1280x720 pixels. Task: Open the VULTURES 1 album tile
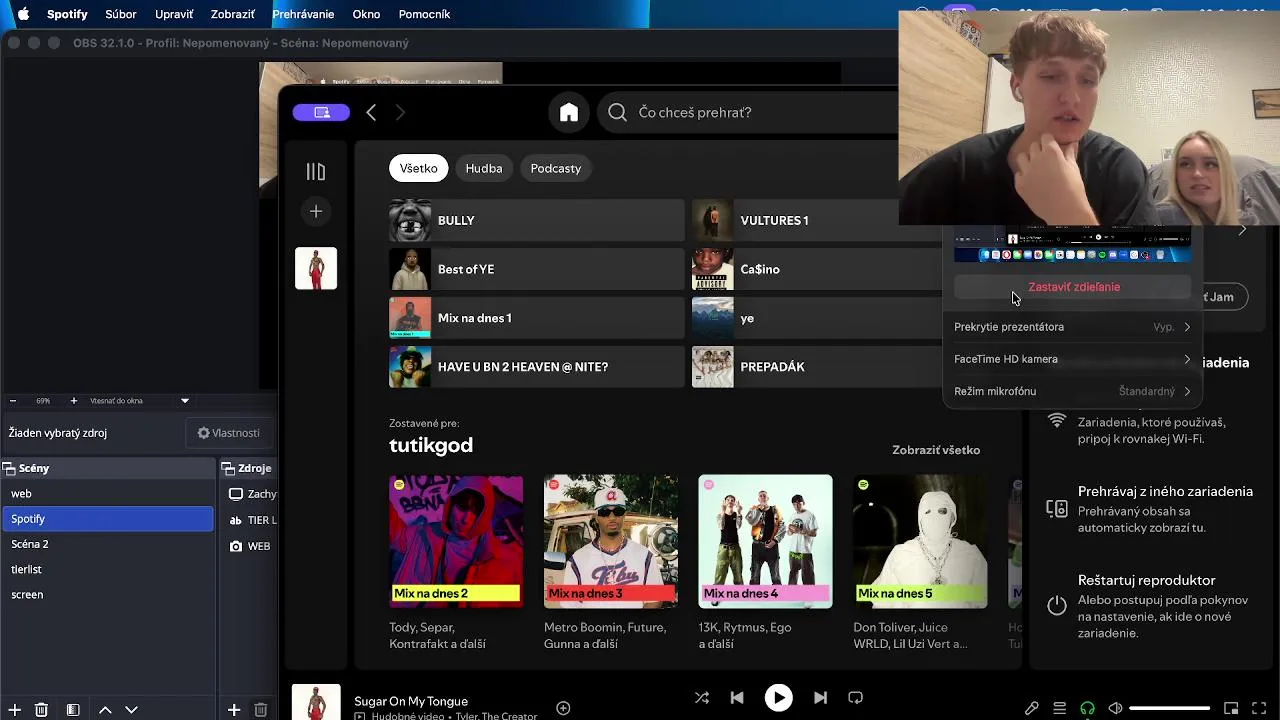[x=818, y=220]
